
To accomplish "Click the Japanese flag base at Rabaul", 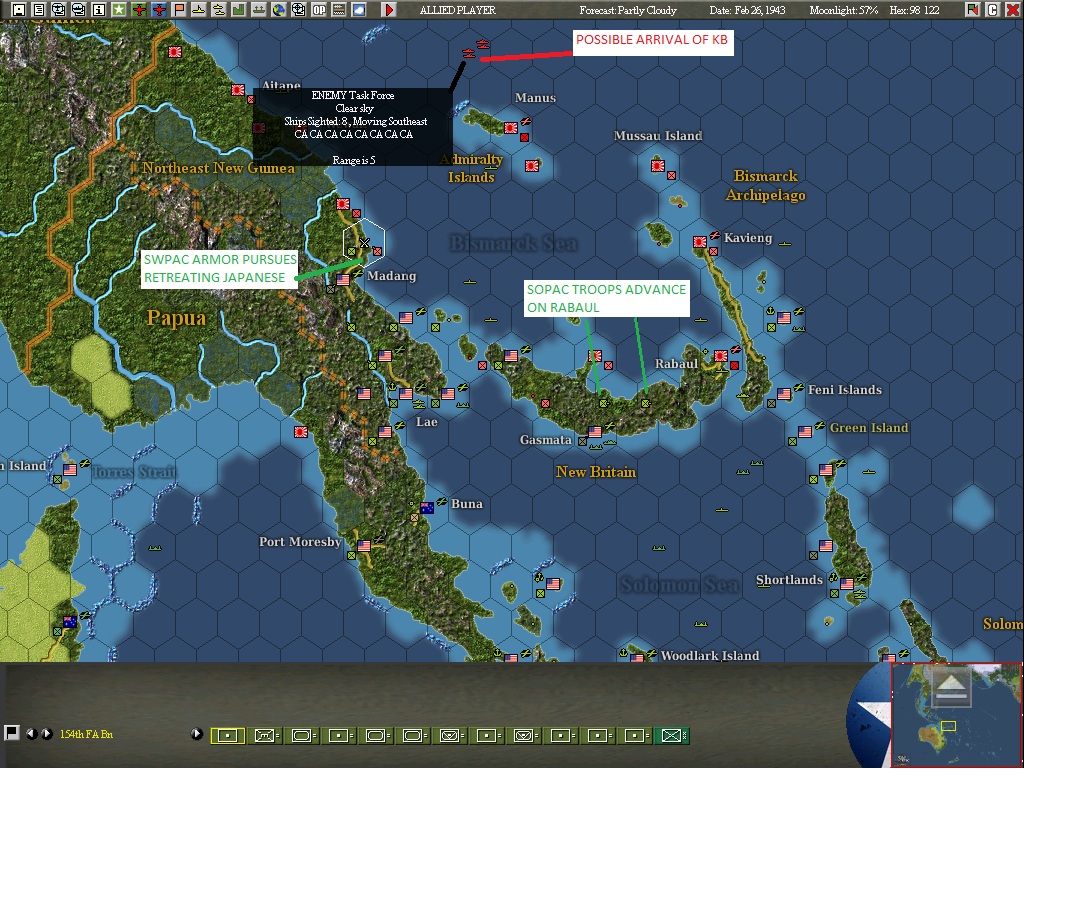I will pyautogui.click(x=720, y=356).
